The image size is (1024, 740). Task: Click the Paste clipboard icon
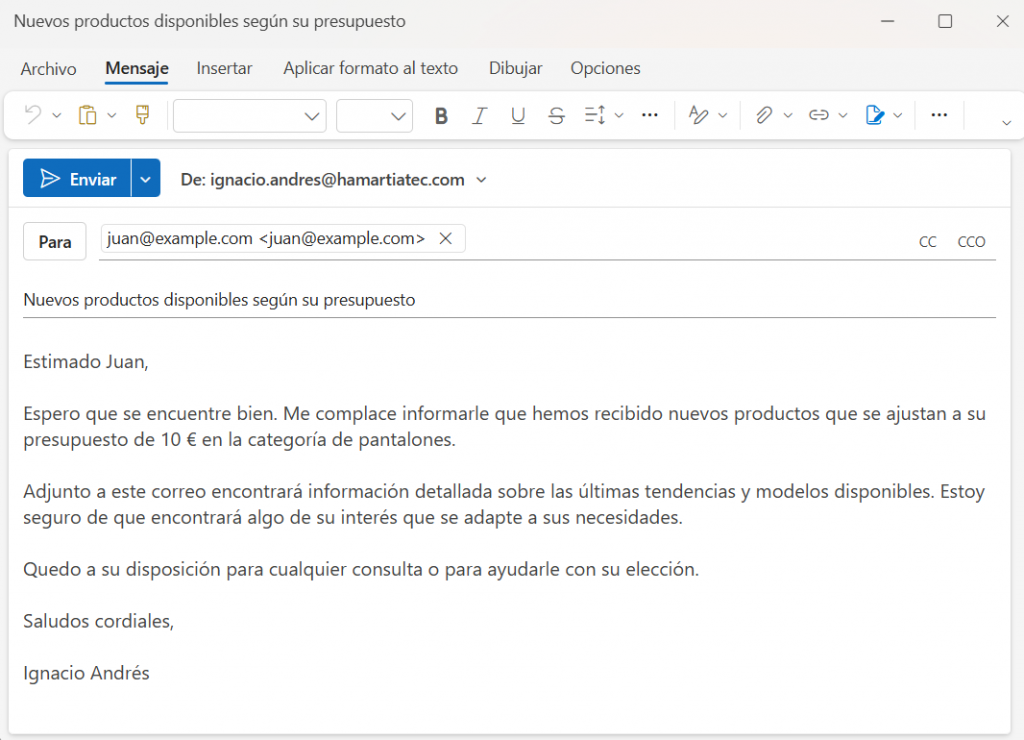[x=88, y=116]
